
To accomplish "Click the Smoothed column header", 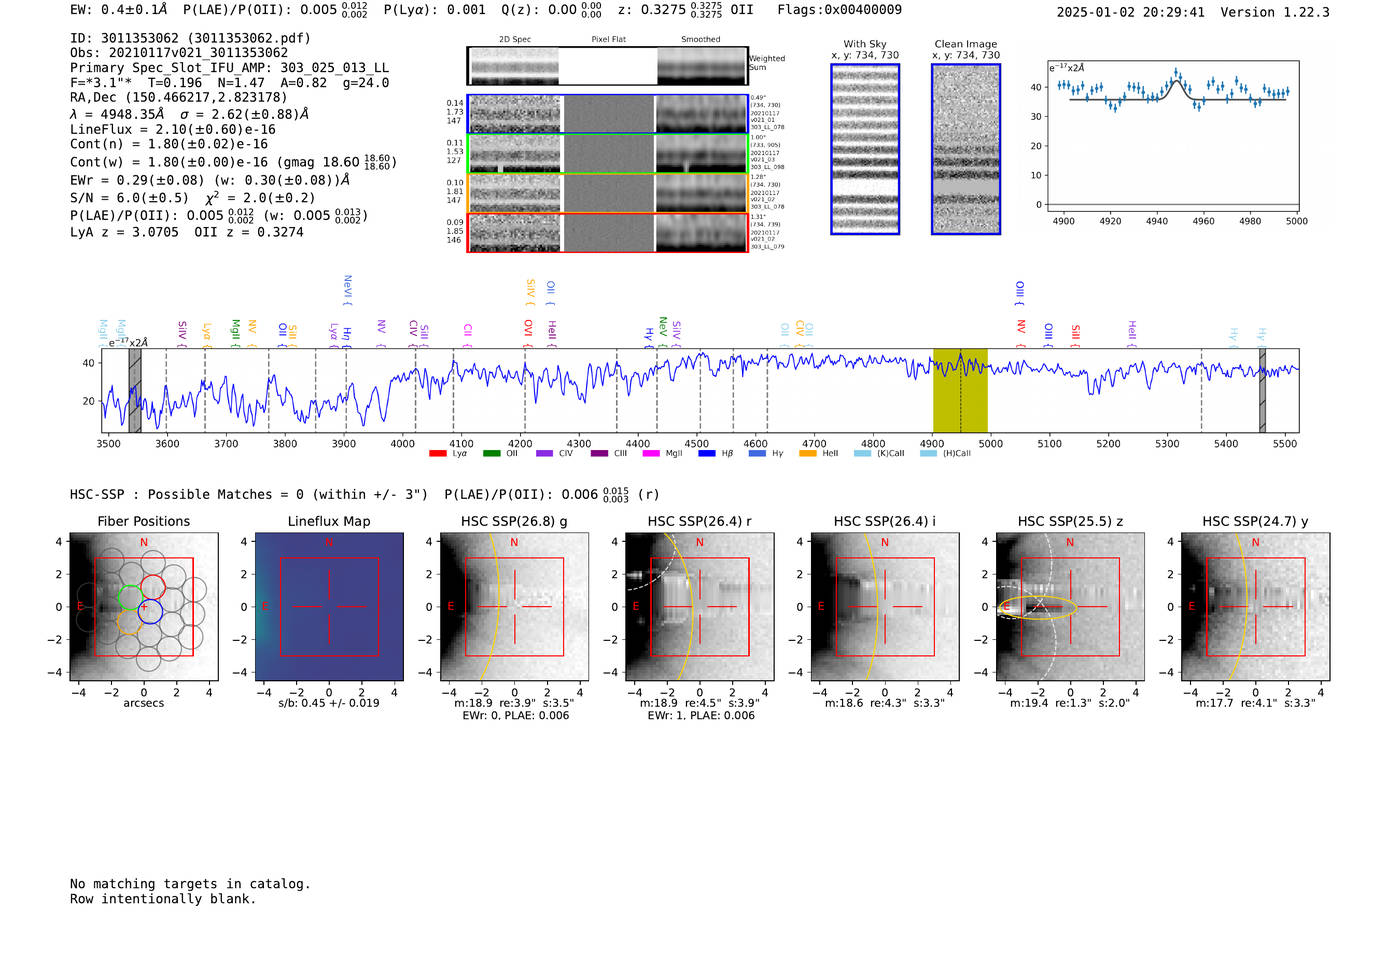I will tap(701, 40).
